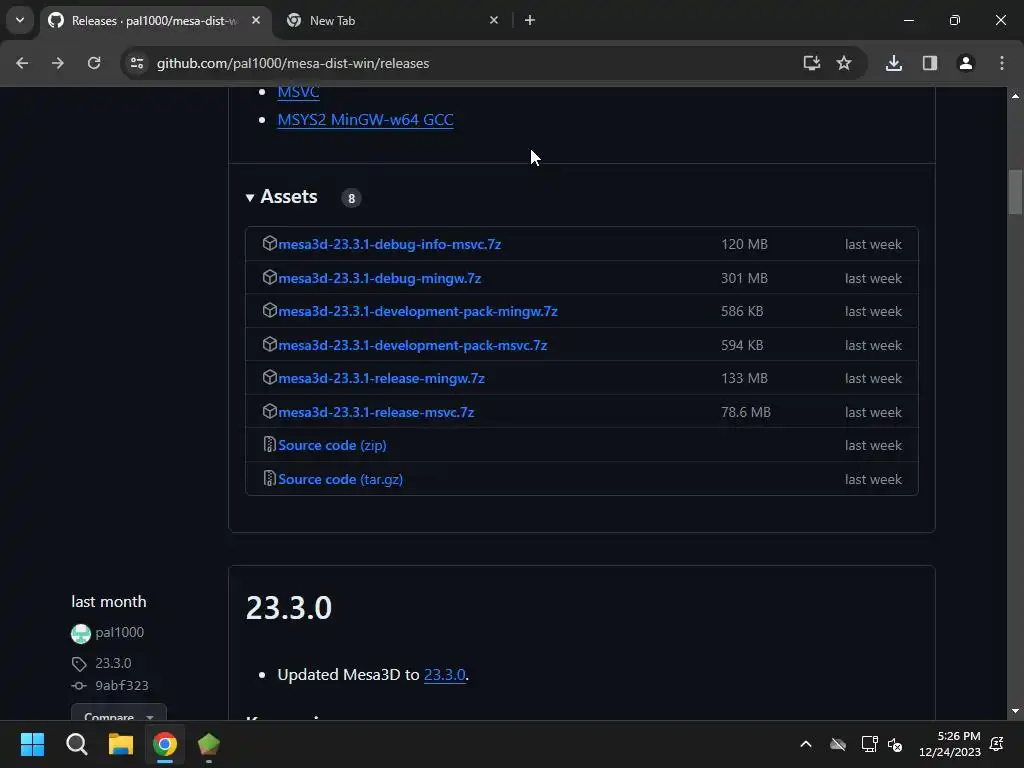The image size is (1024, 768).
Task: Open site information icon in address bar
Action: tap(137, 63)
